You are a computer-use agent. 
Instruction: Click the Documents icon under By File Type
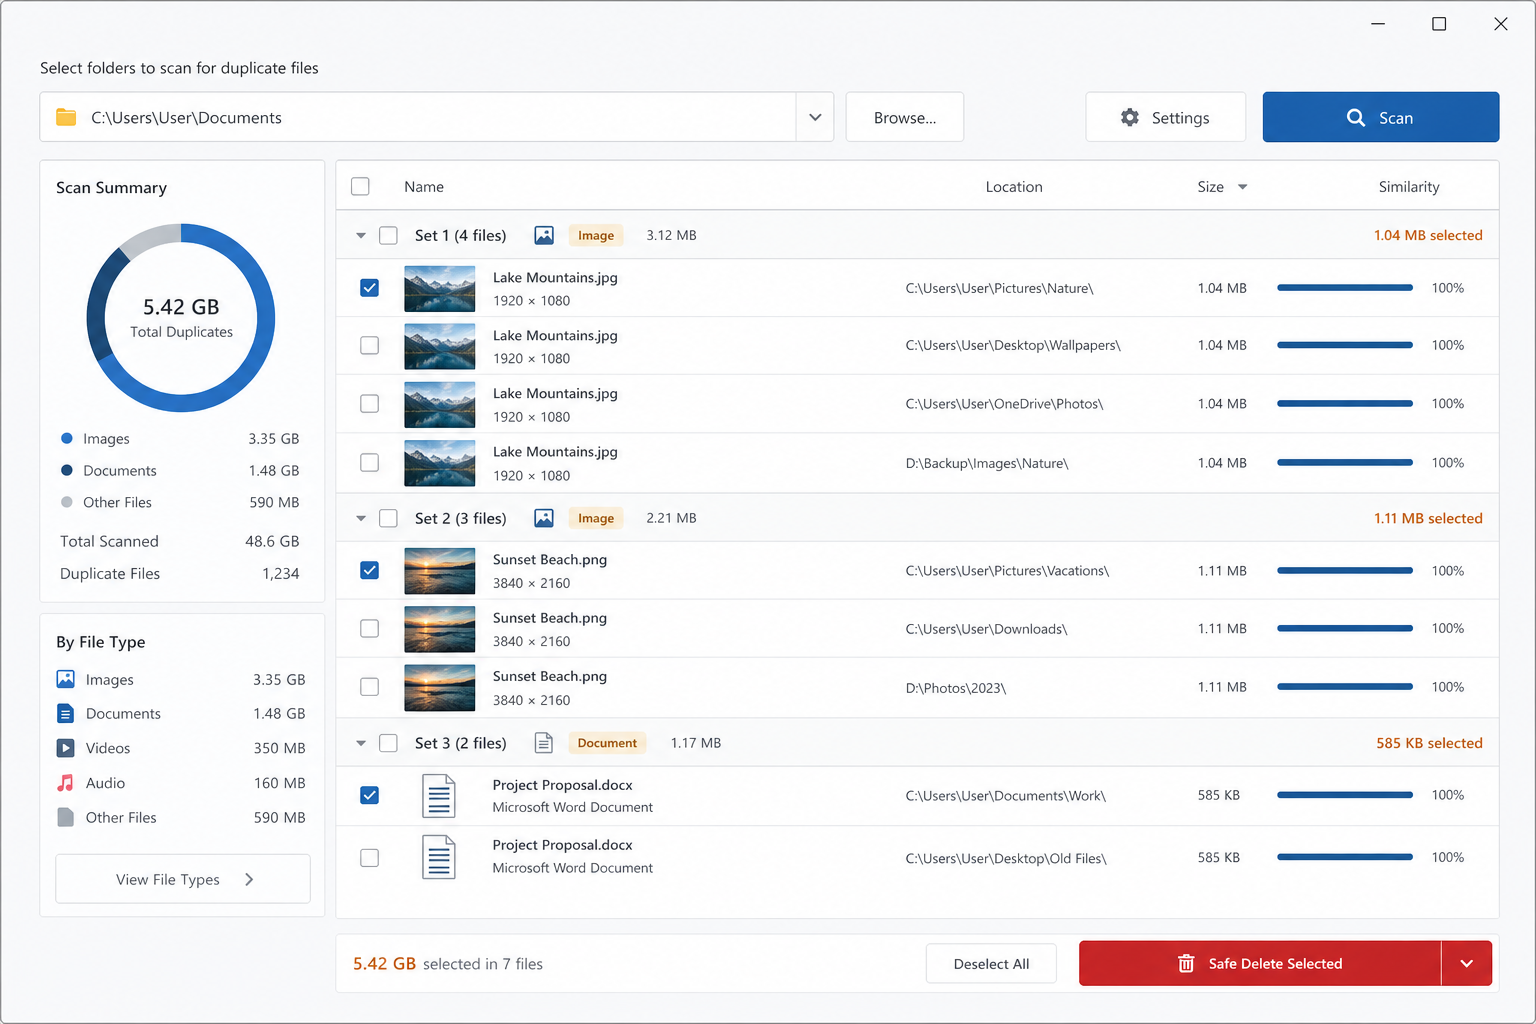point(66,714)
